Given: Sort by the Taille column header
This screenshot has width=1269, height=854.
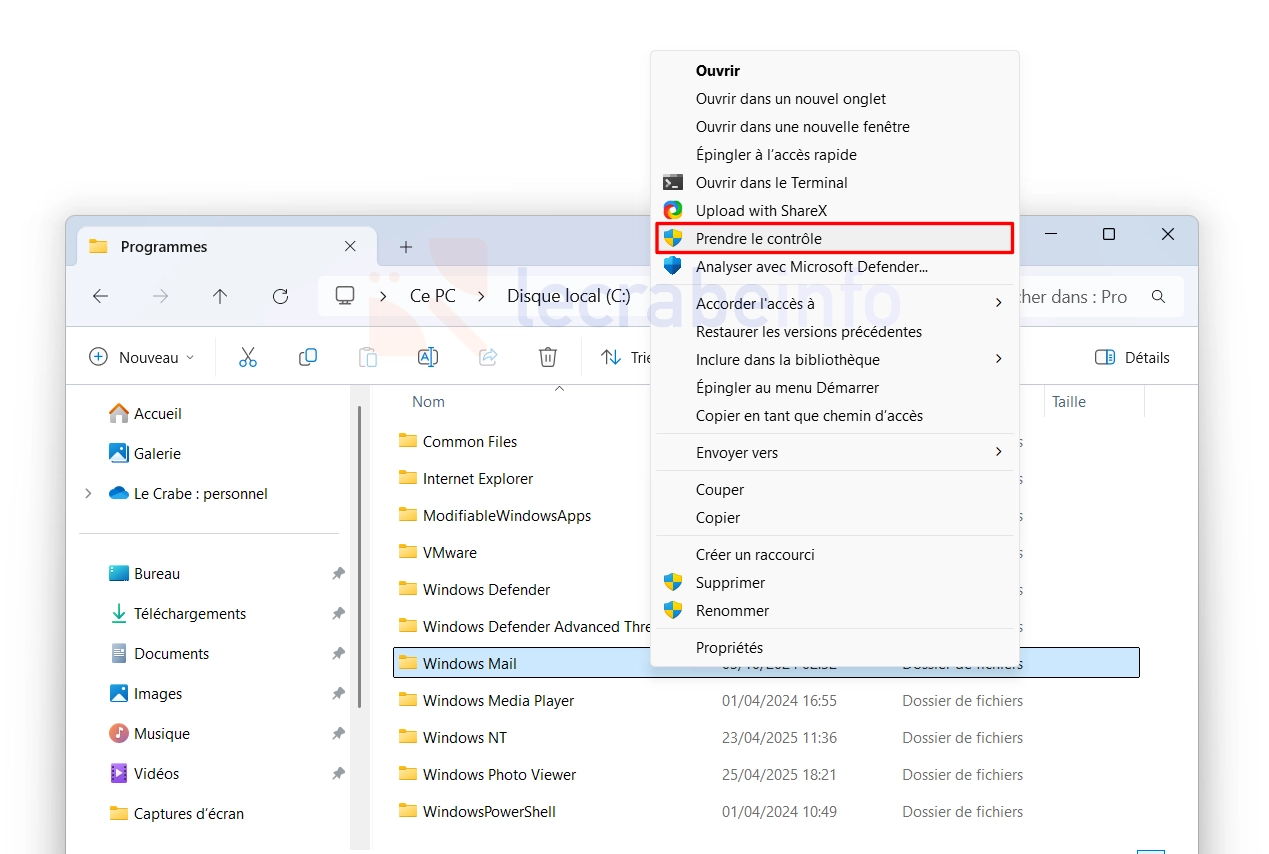Looking at the screenshot, I should [1069, 402].
